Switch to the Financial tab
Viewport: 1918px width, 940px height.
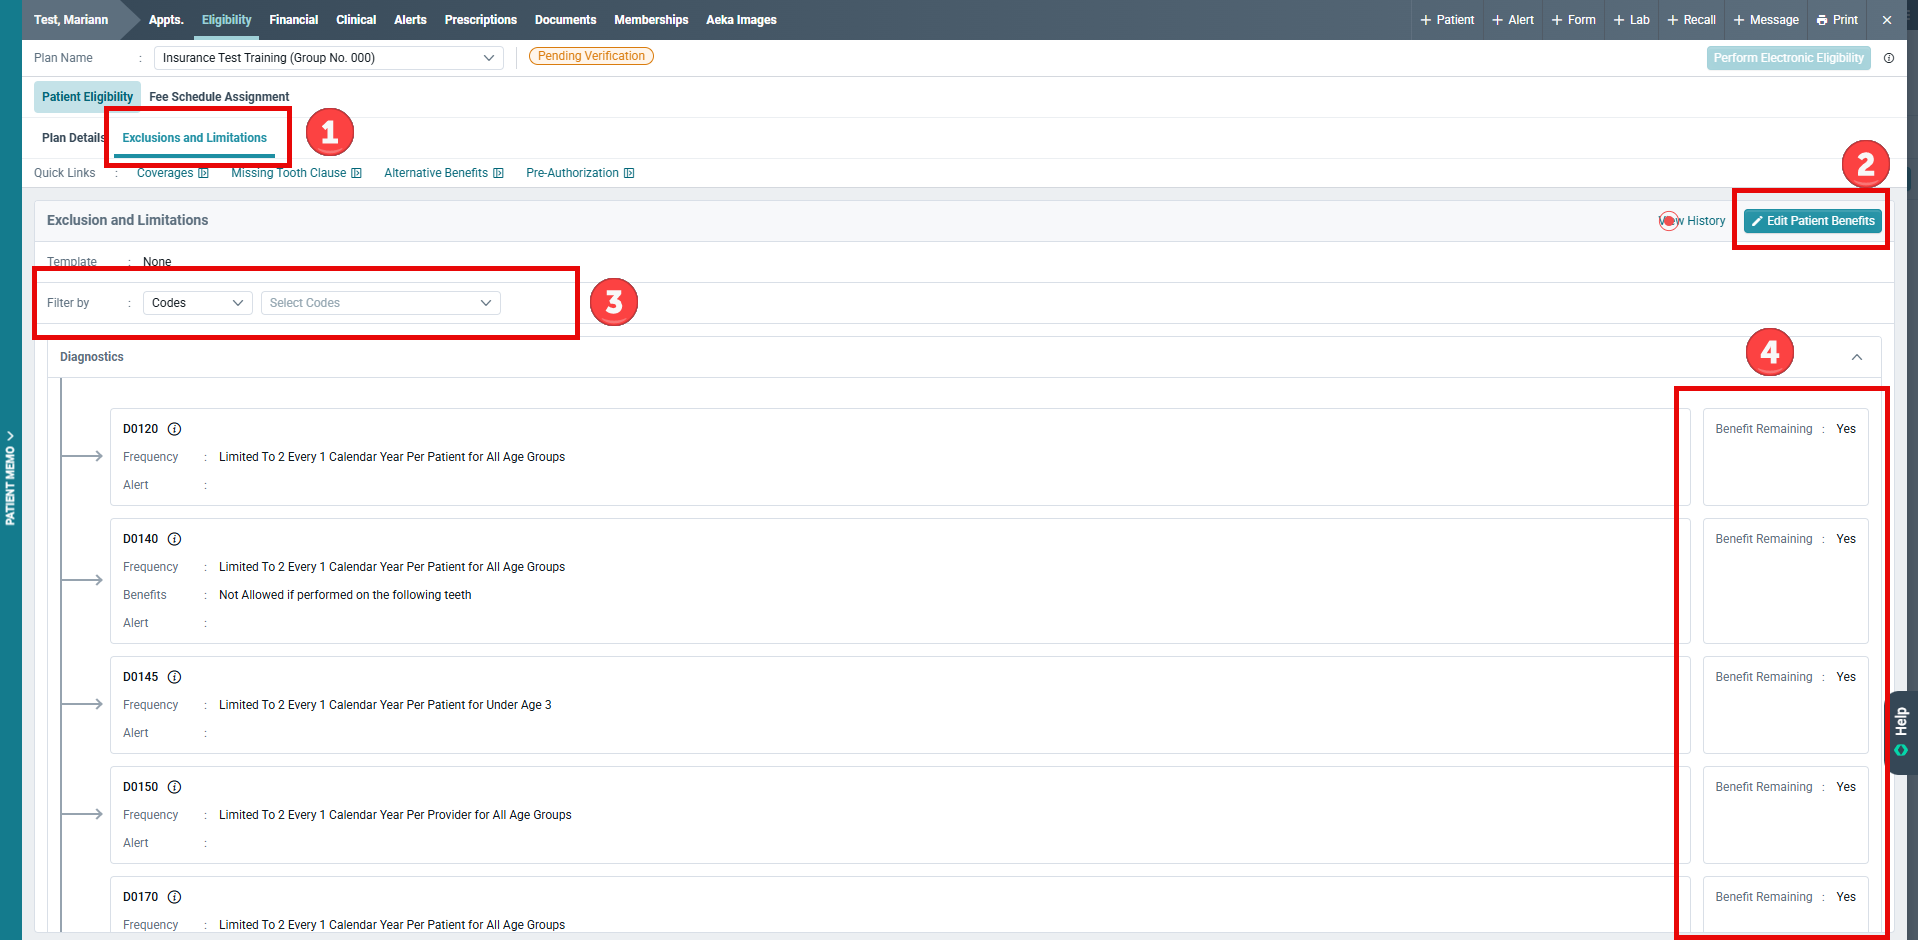pyautogui.click(x=294, y=20)
